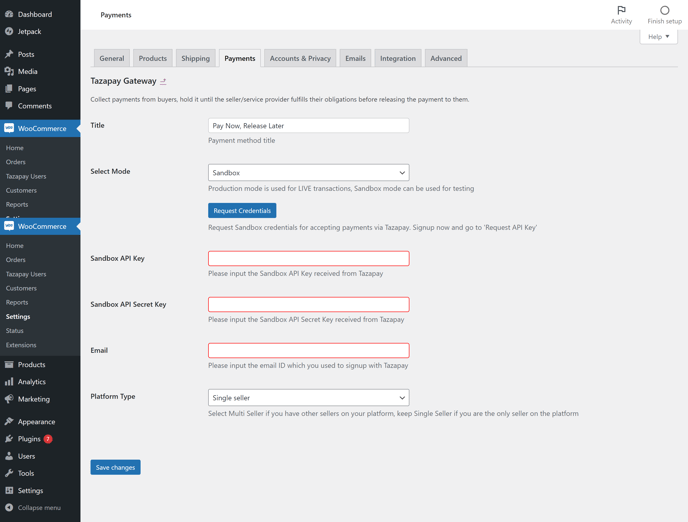Click the Tools wrench icon
The width and height of the screenshot is (688, 522).
(9, 473)
